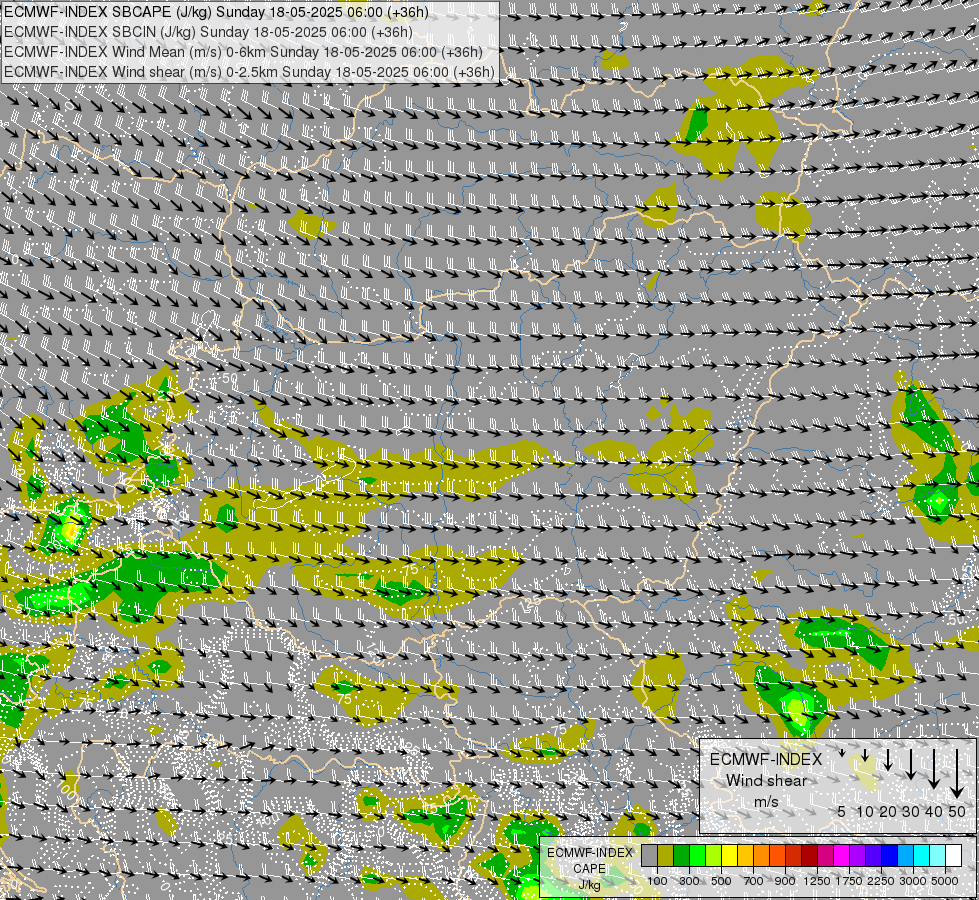The width and height of the screenshot is (979, 900).
Task: Select the dark green CAPE legend swatch
Action: tap(682, 855)
